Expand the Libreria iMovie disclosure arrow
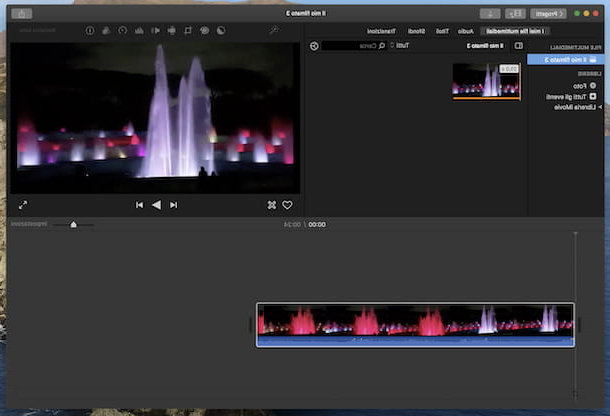This screenshot has height=416, width=610. pos(600,107)
